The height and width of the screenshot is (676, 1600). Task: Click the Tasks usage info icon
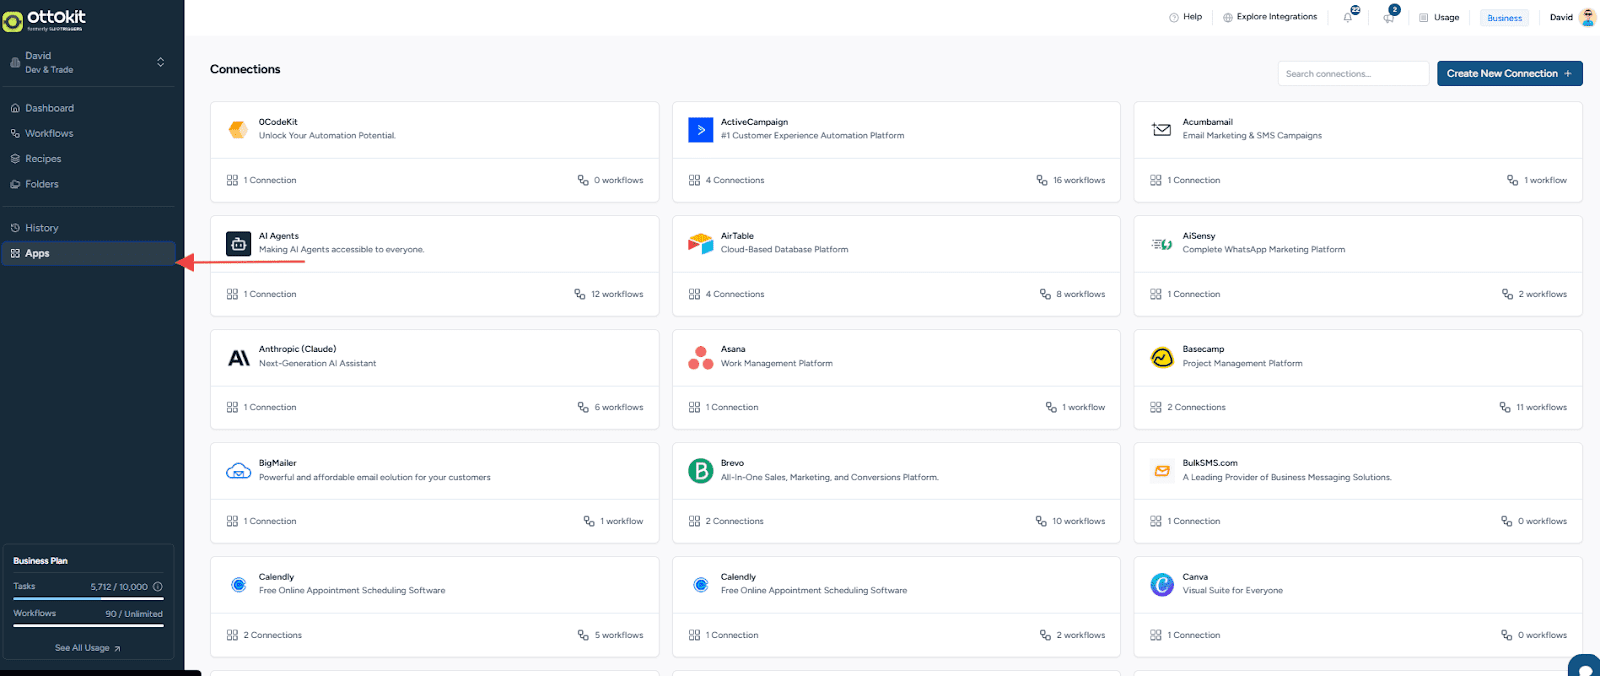click(x=157, y=587)
